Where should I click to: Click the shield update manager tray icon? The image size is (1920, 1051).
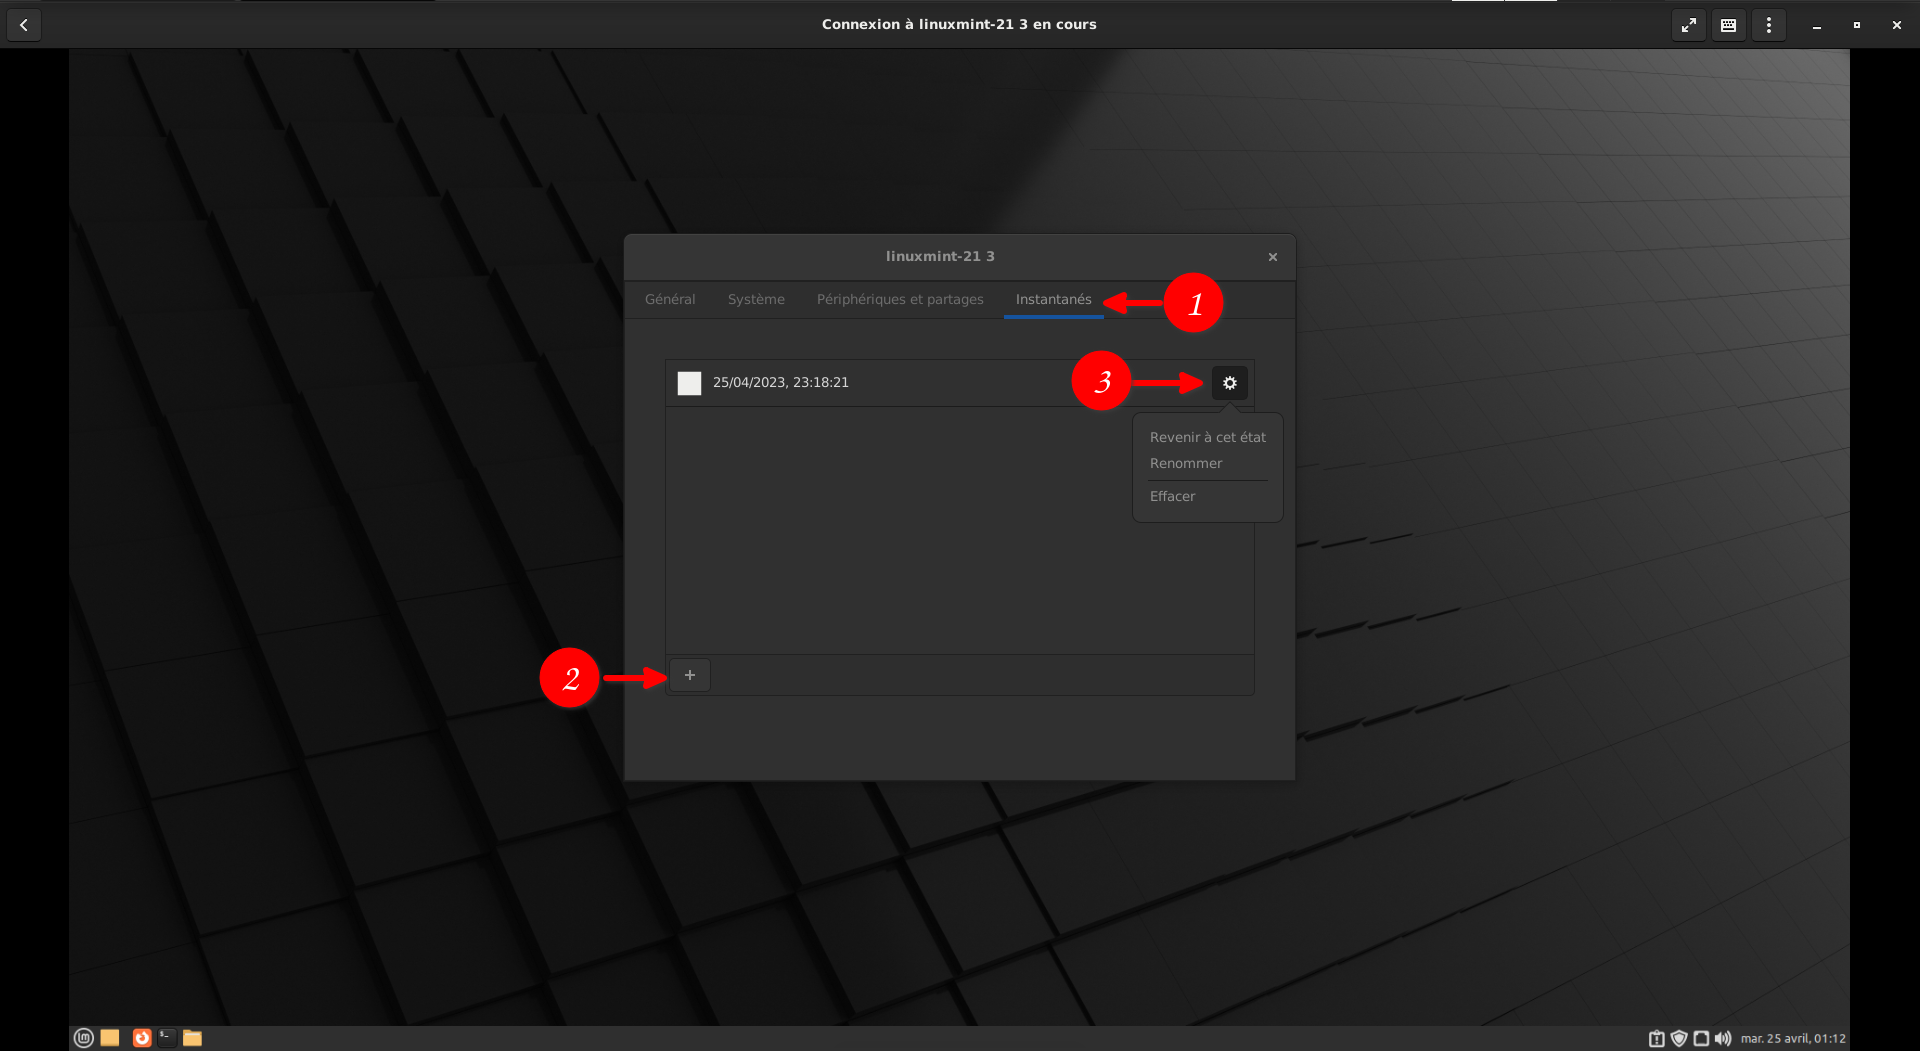coord(1679,1039)
